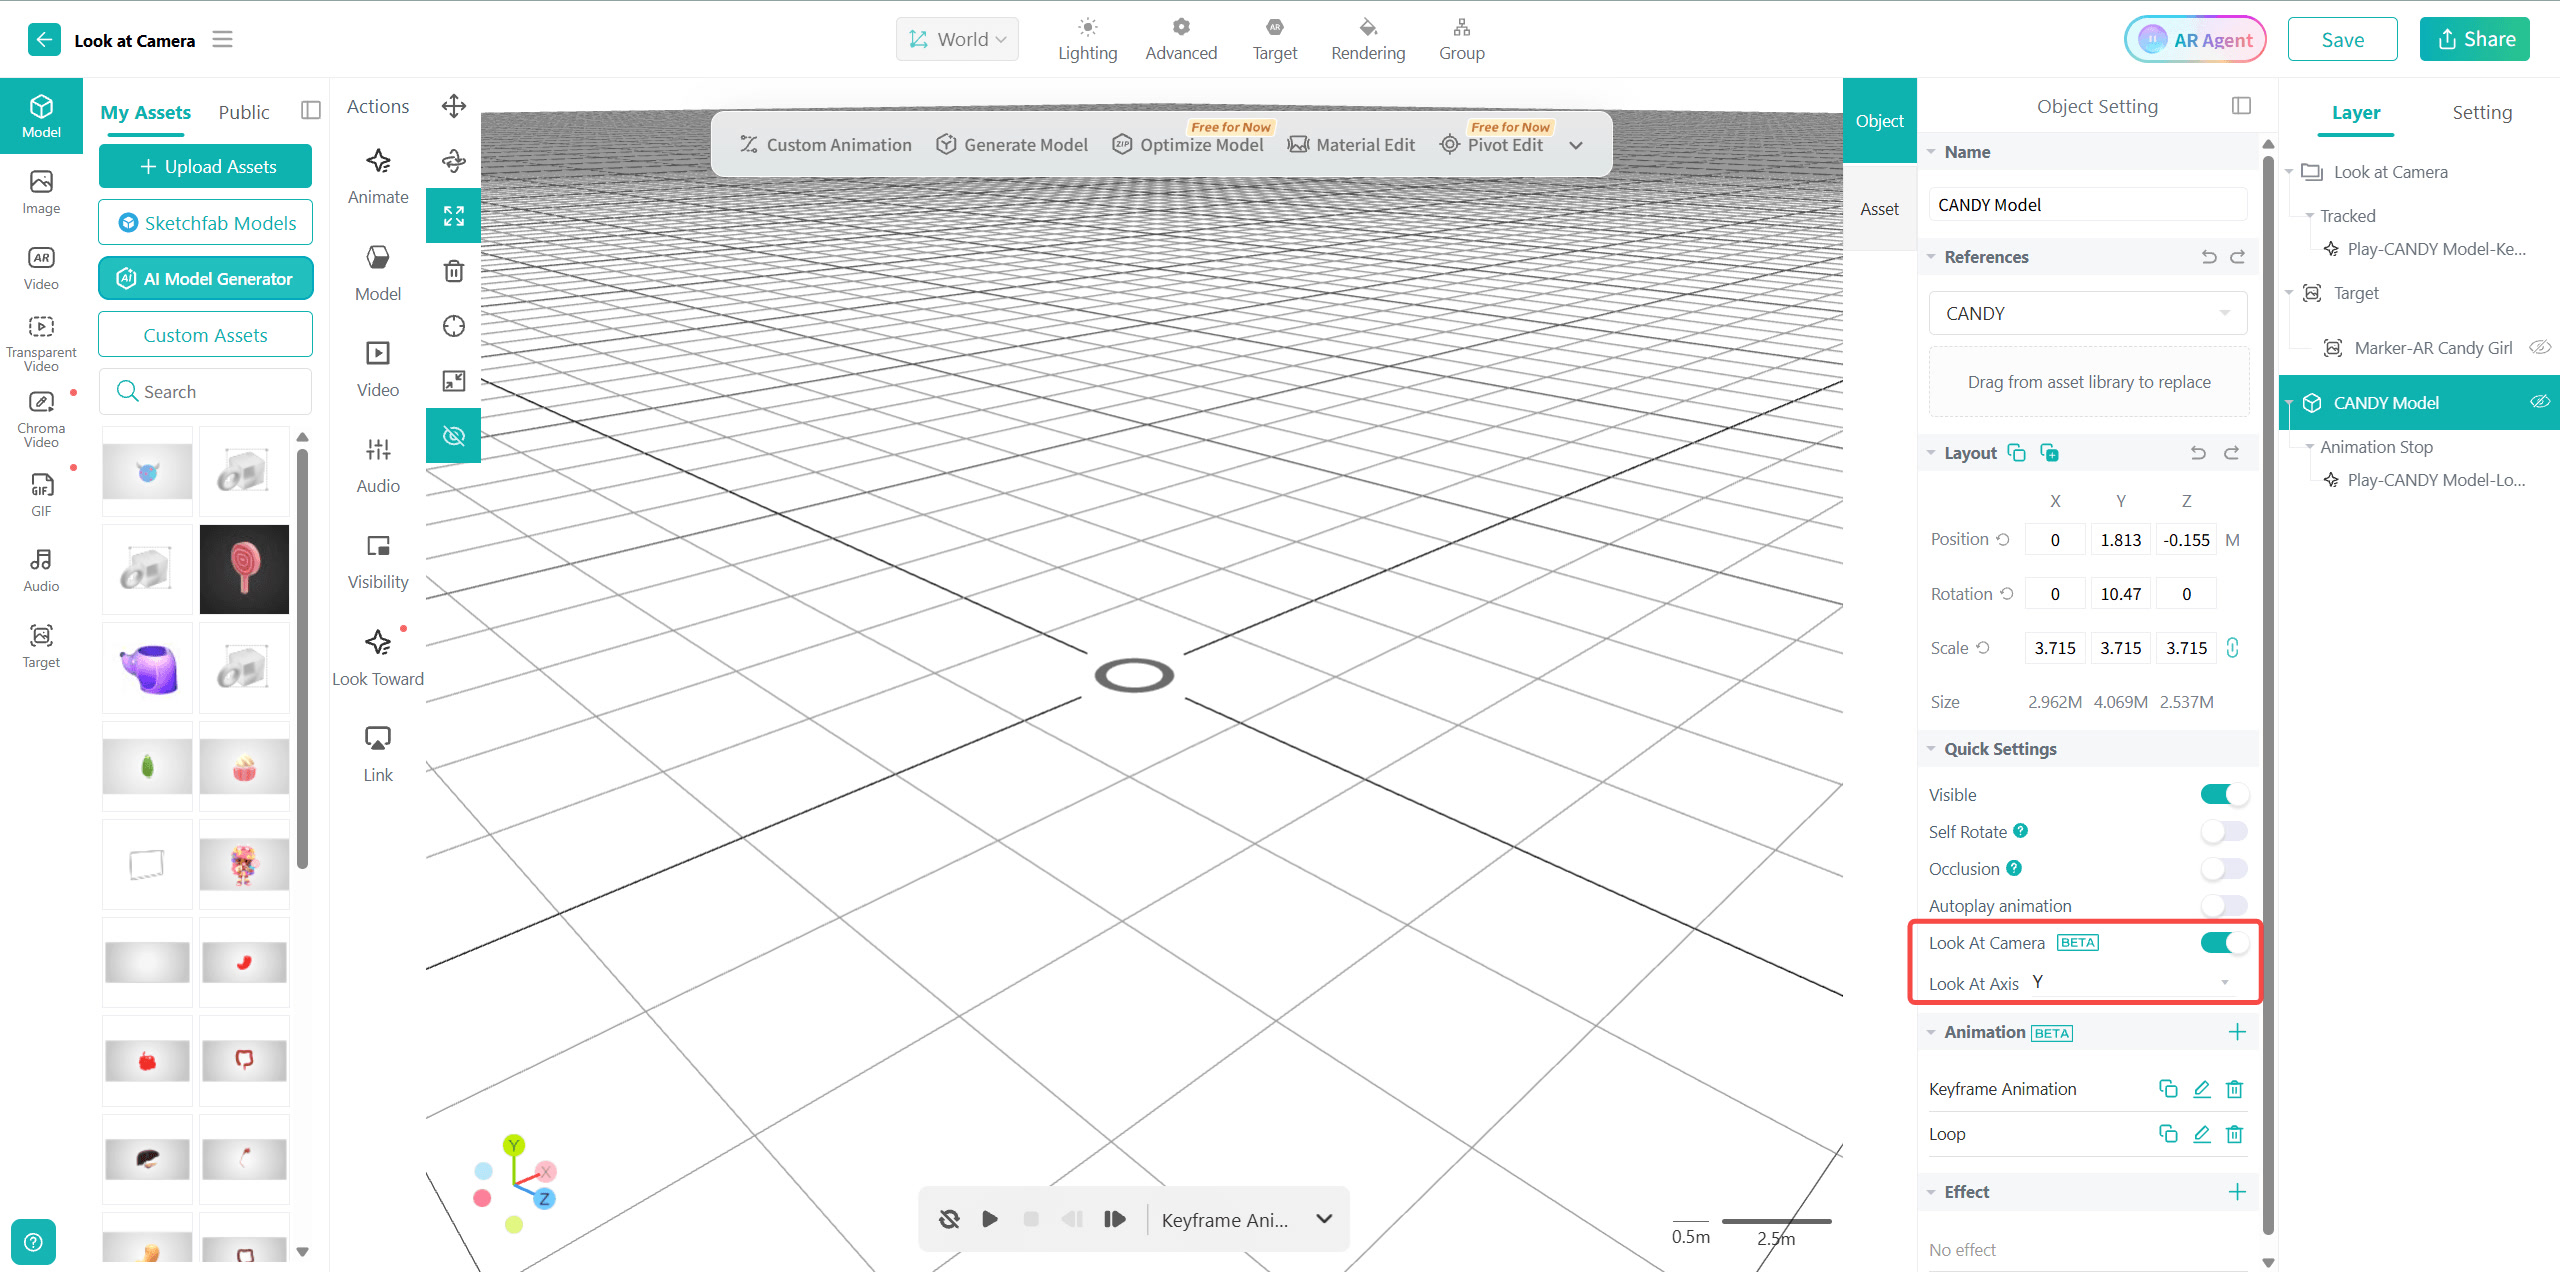Select the AR Video asset category
Image resolution: width=2560 pixels, height=1272 pixels.
pos(41,268)
